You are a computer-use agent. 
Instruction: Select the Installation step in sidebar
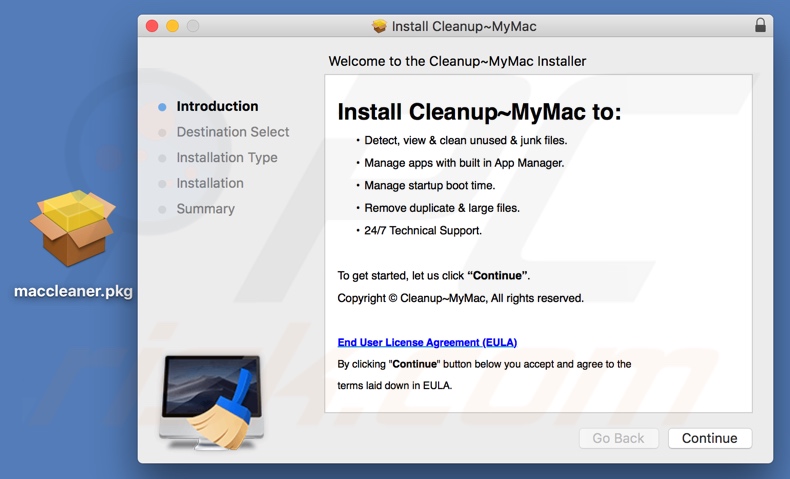click(209, 183)
